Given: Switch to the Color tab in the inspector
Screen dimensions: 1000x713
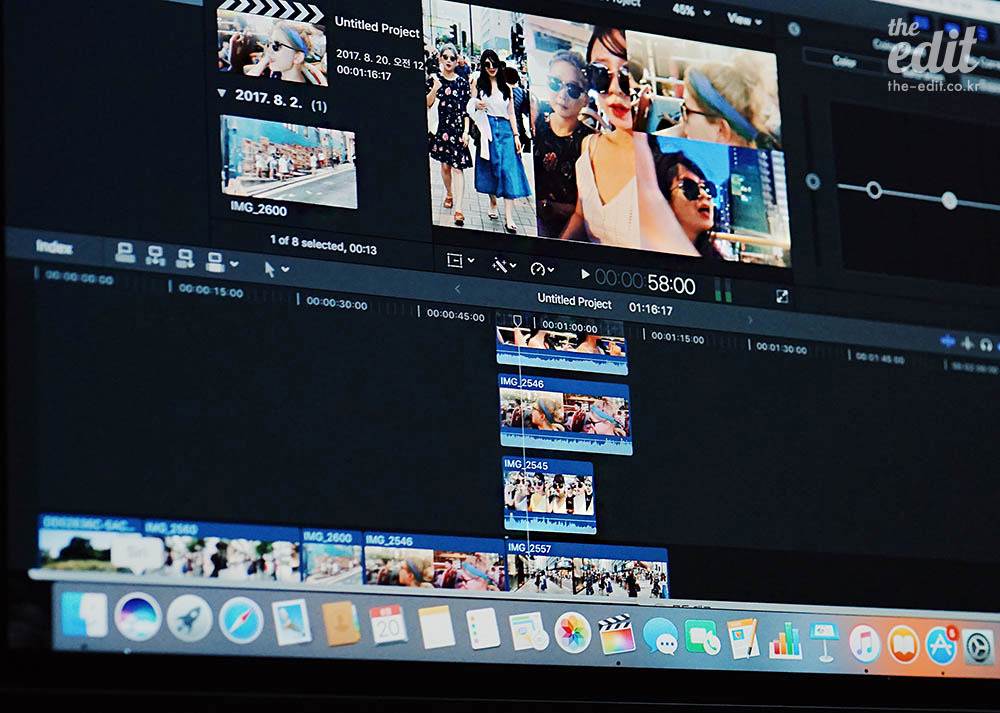Looking at the screenshot, I should click(x=843, y=61).
